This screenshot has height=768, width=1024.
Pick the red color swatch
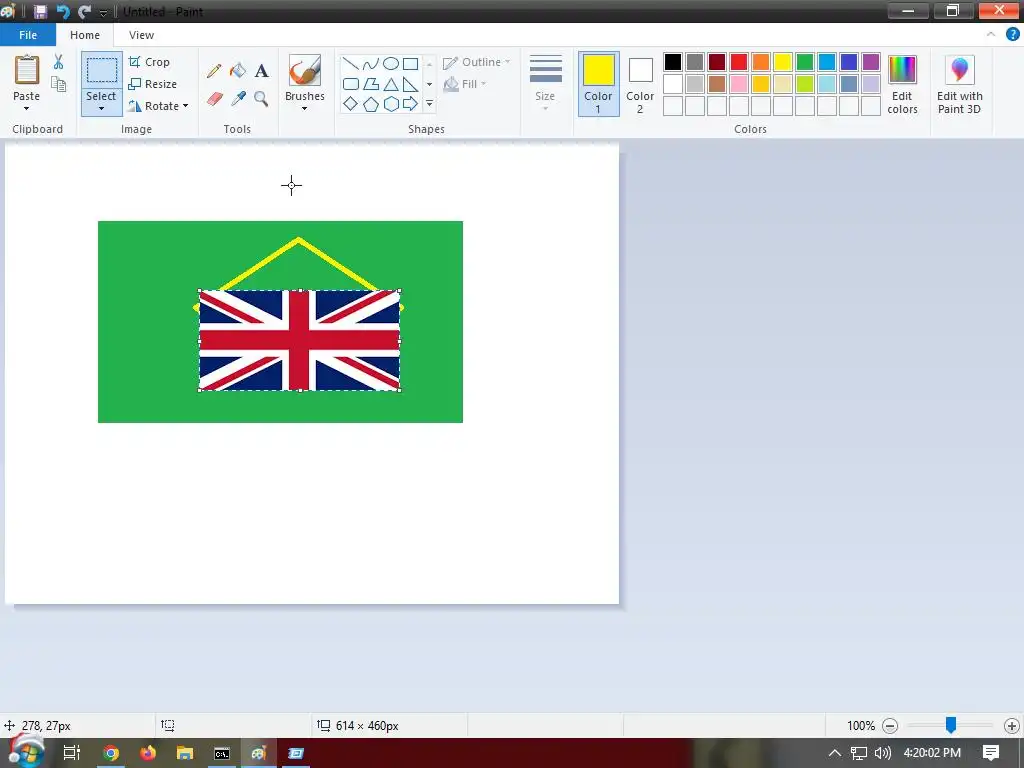(x=739, y=62)
